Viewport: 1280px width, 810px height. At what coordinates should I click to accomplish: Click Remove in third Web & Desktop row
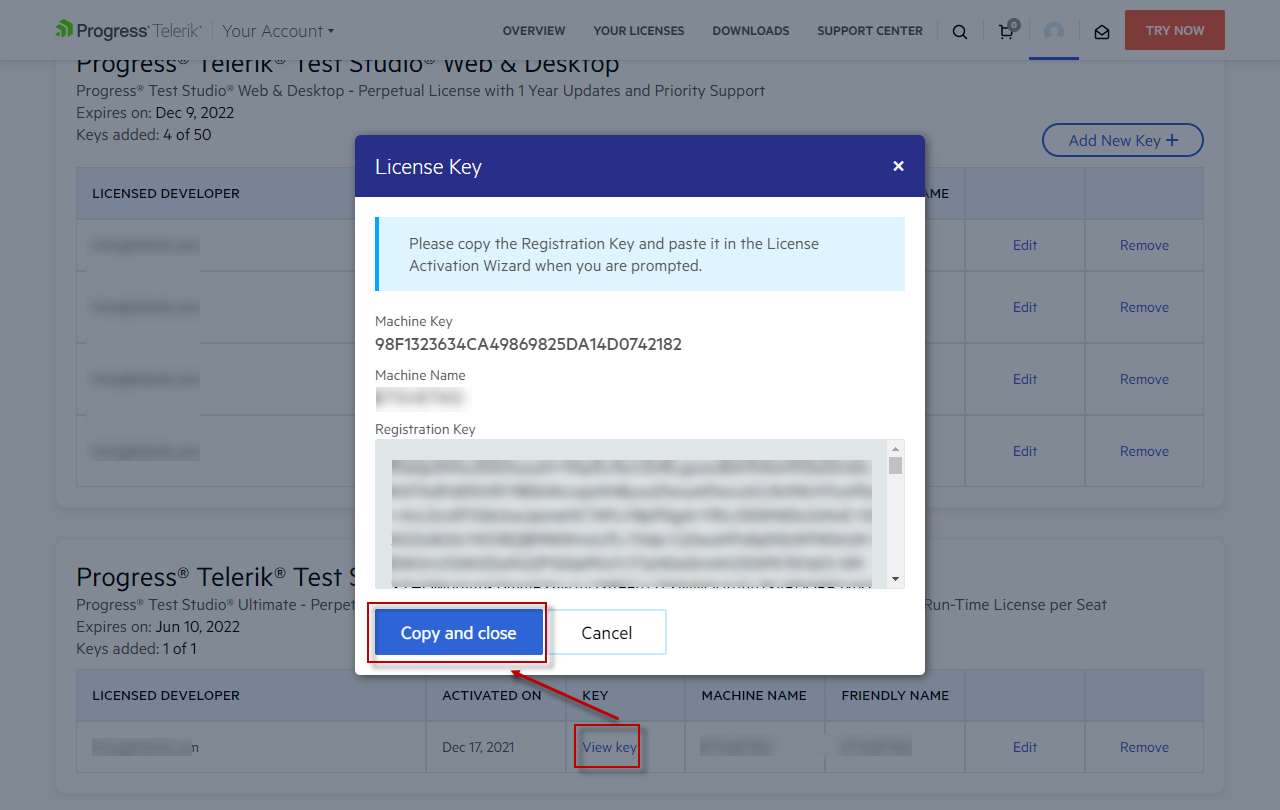pyautogui.click(x=1145, y=379)
